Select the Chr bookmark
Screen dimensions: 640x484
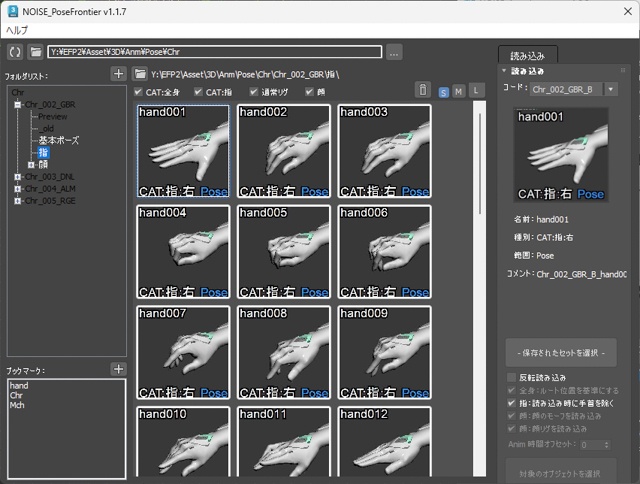point(16,395)
